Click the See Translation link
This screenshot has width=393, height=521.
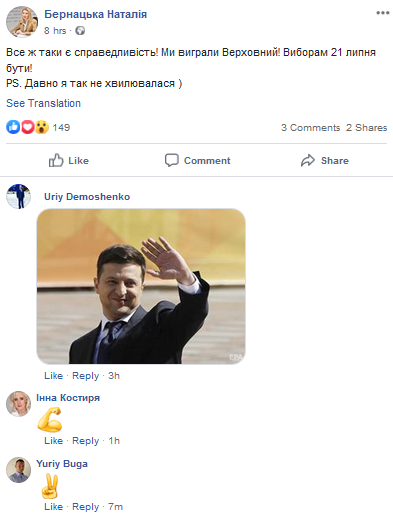coord(43,103)
